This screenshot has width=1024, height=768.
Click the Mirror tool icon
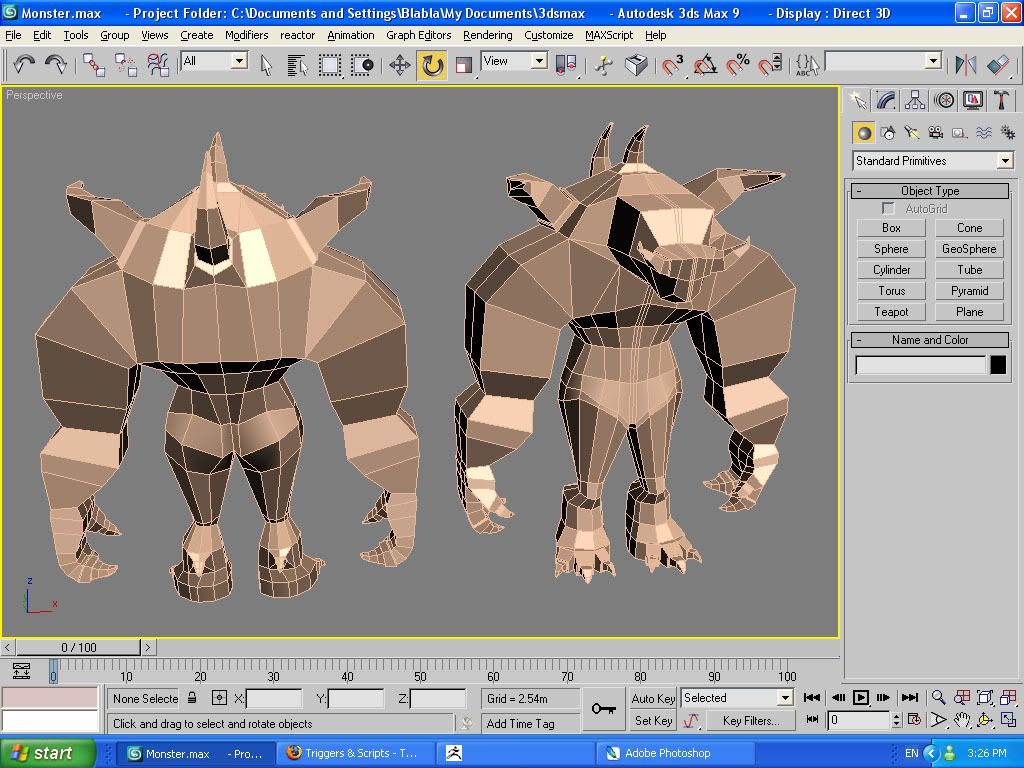pyautogui.click(x=965, y=65)
